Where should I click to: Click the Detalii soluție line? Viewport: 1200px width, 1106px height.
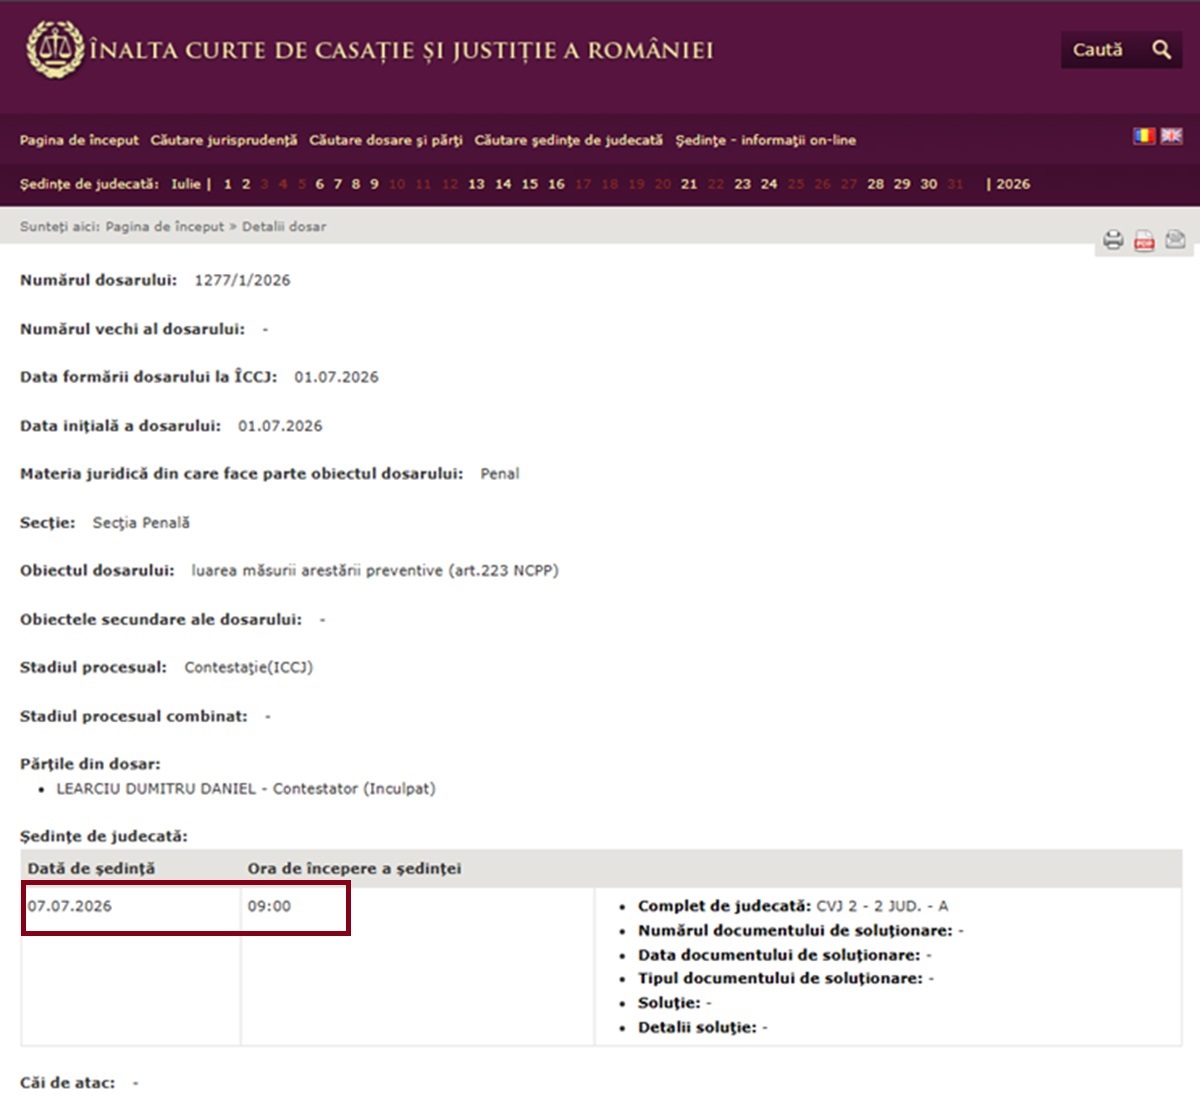tap(703, 1027)
